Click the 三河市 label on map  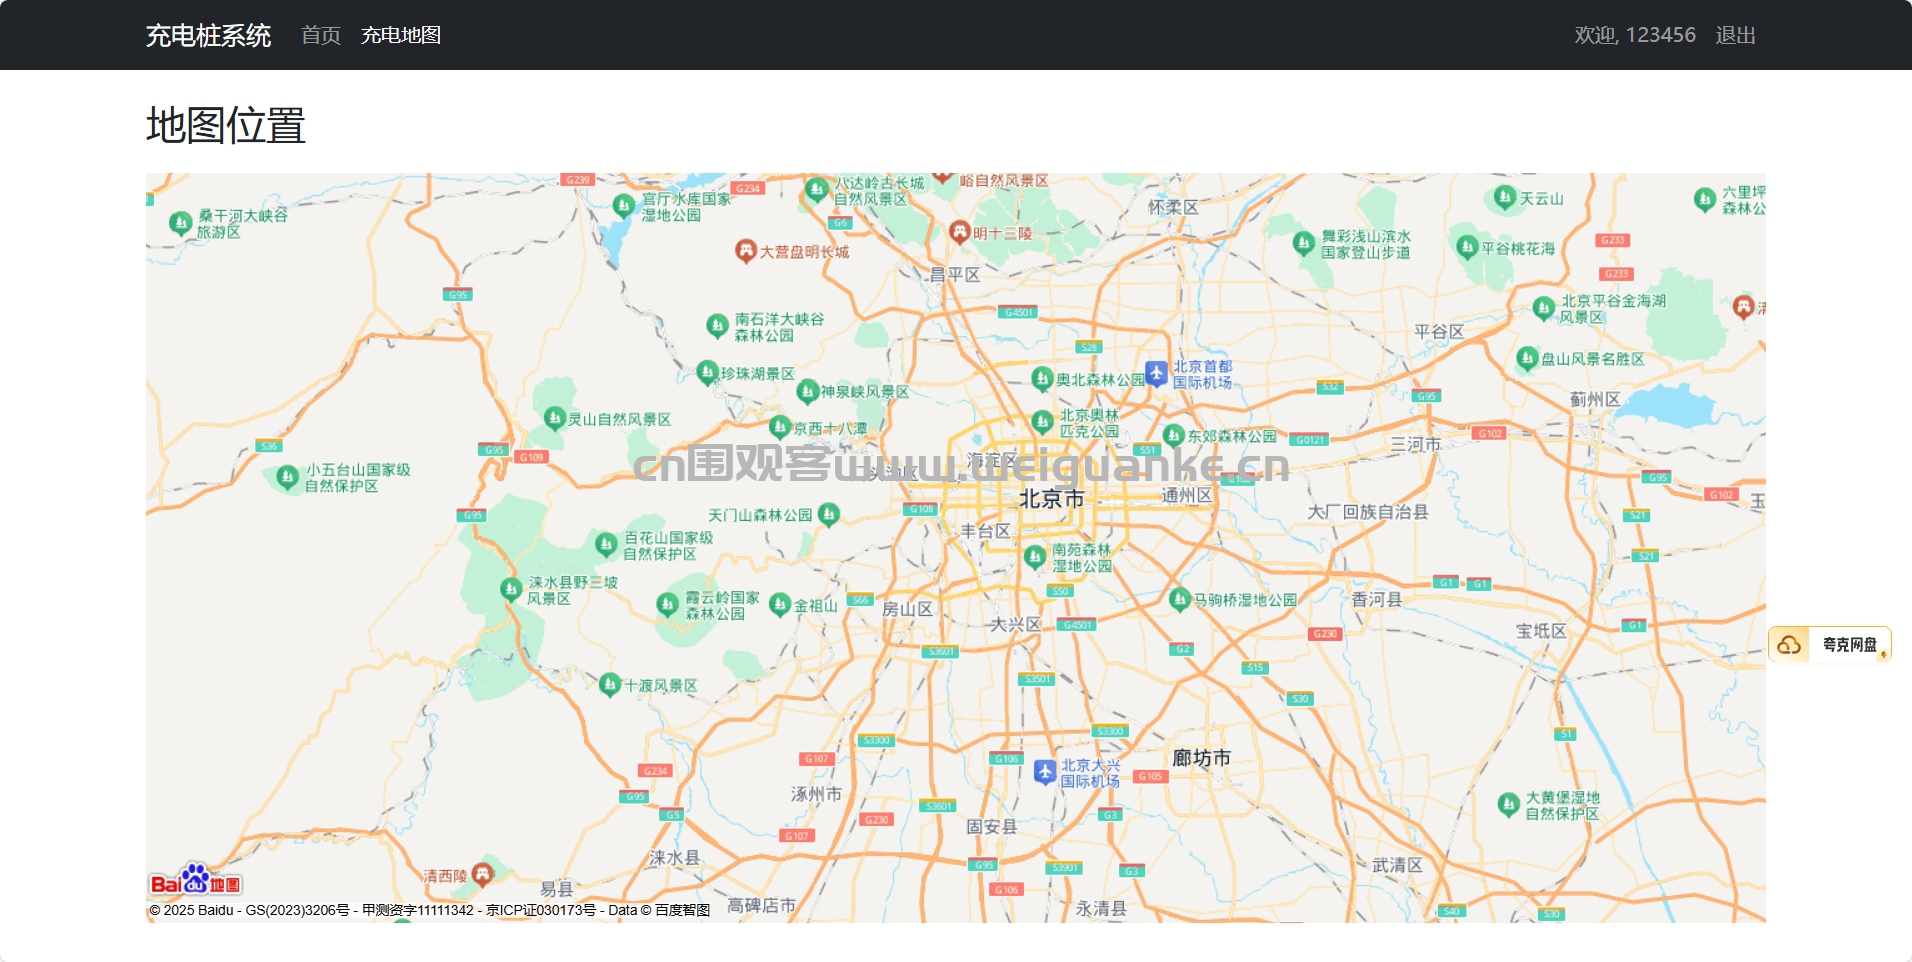pos(1416,444)
